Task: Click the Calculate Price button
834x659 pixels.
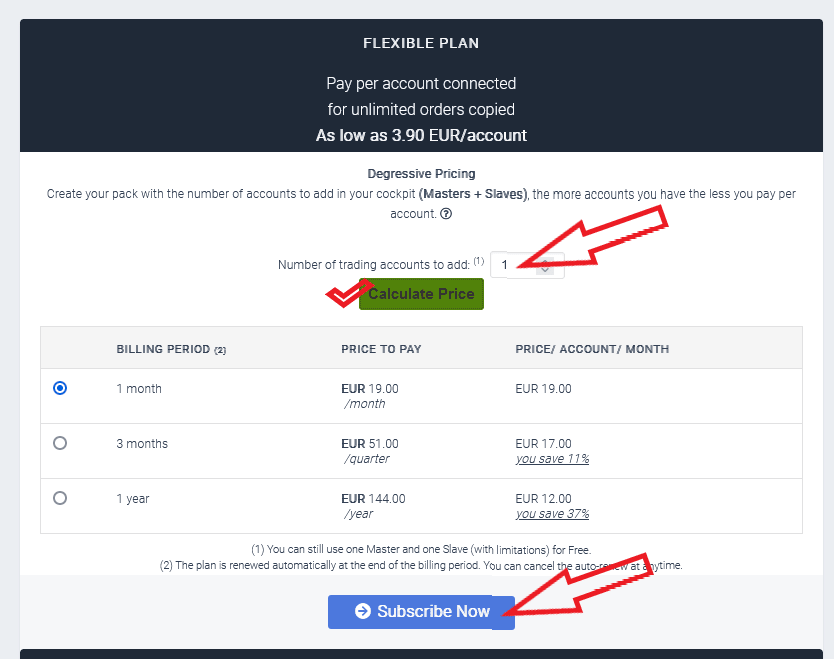Action: [x=421, y=294]
